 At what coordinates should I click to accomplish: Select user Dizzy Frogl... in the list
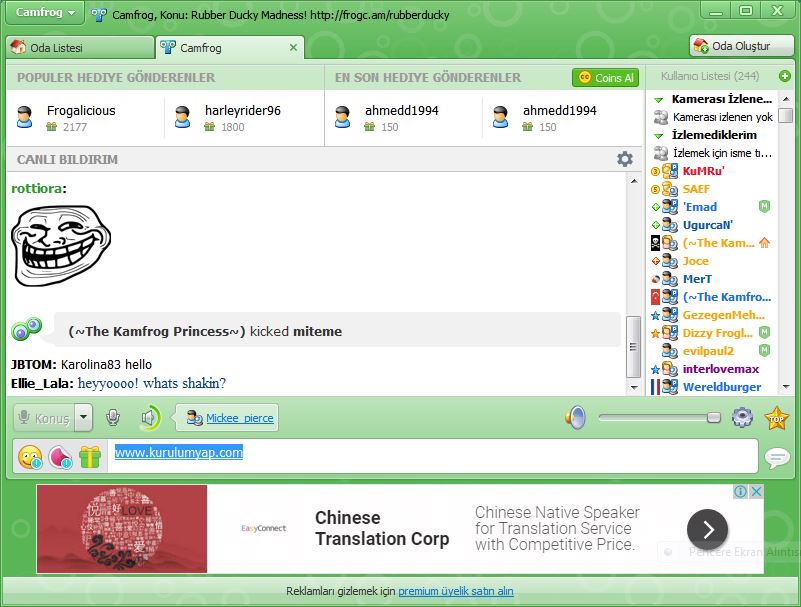[717, 333]
